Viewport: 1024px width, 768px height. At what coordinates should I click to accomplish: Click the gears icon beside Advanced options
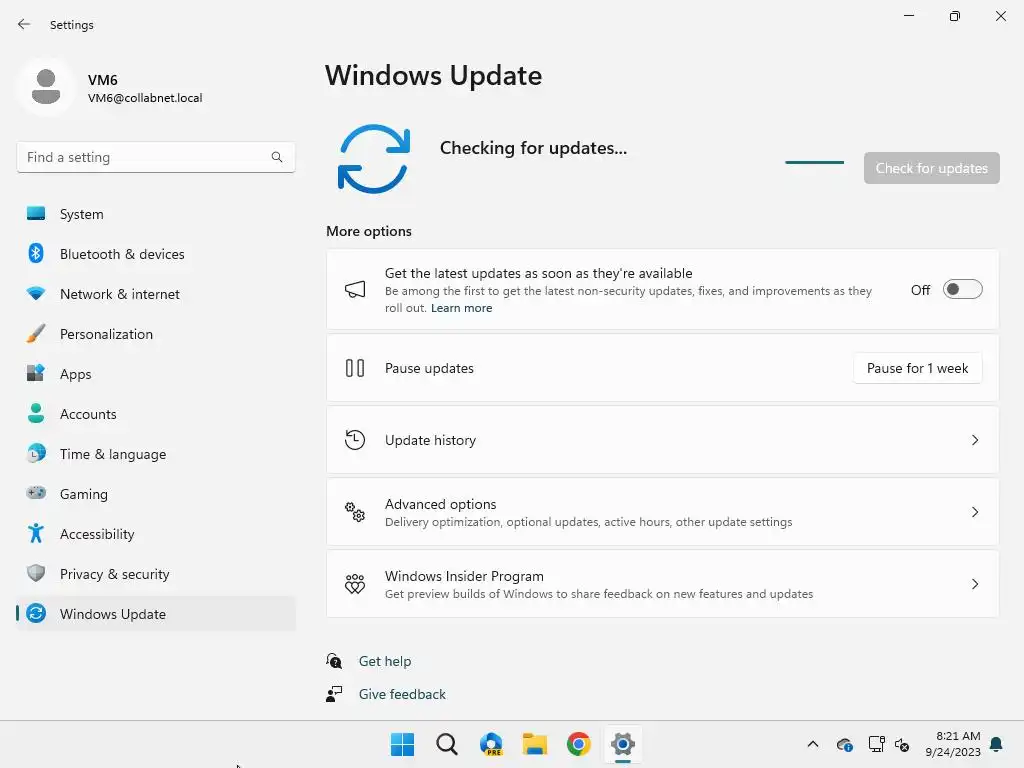pyautogui.click(x=355, y=512)
